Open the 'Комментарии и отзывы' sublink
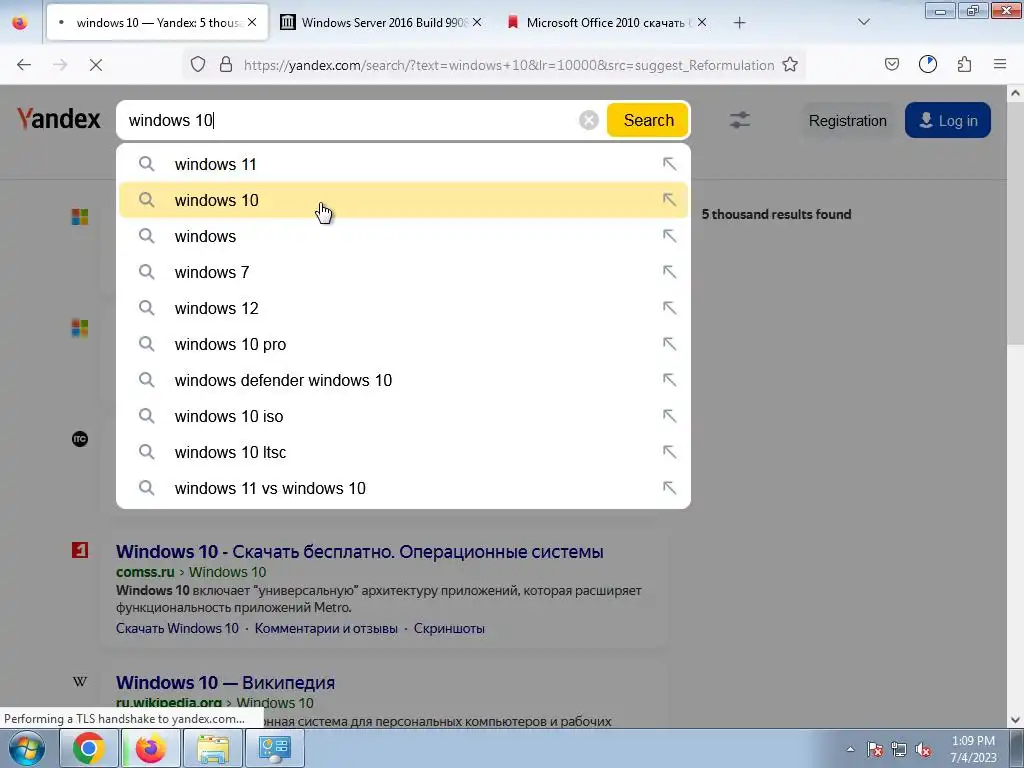1024x768 pixels. tap(326, 628)
